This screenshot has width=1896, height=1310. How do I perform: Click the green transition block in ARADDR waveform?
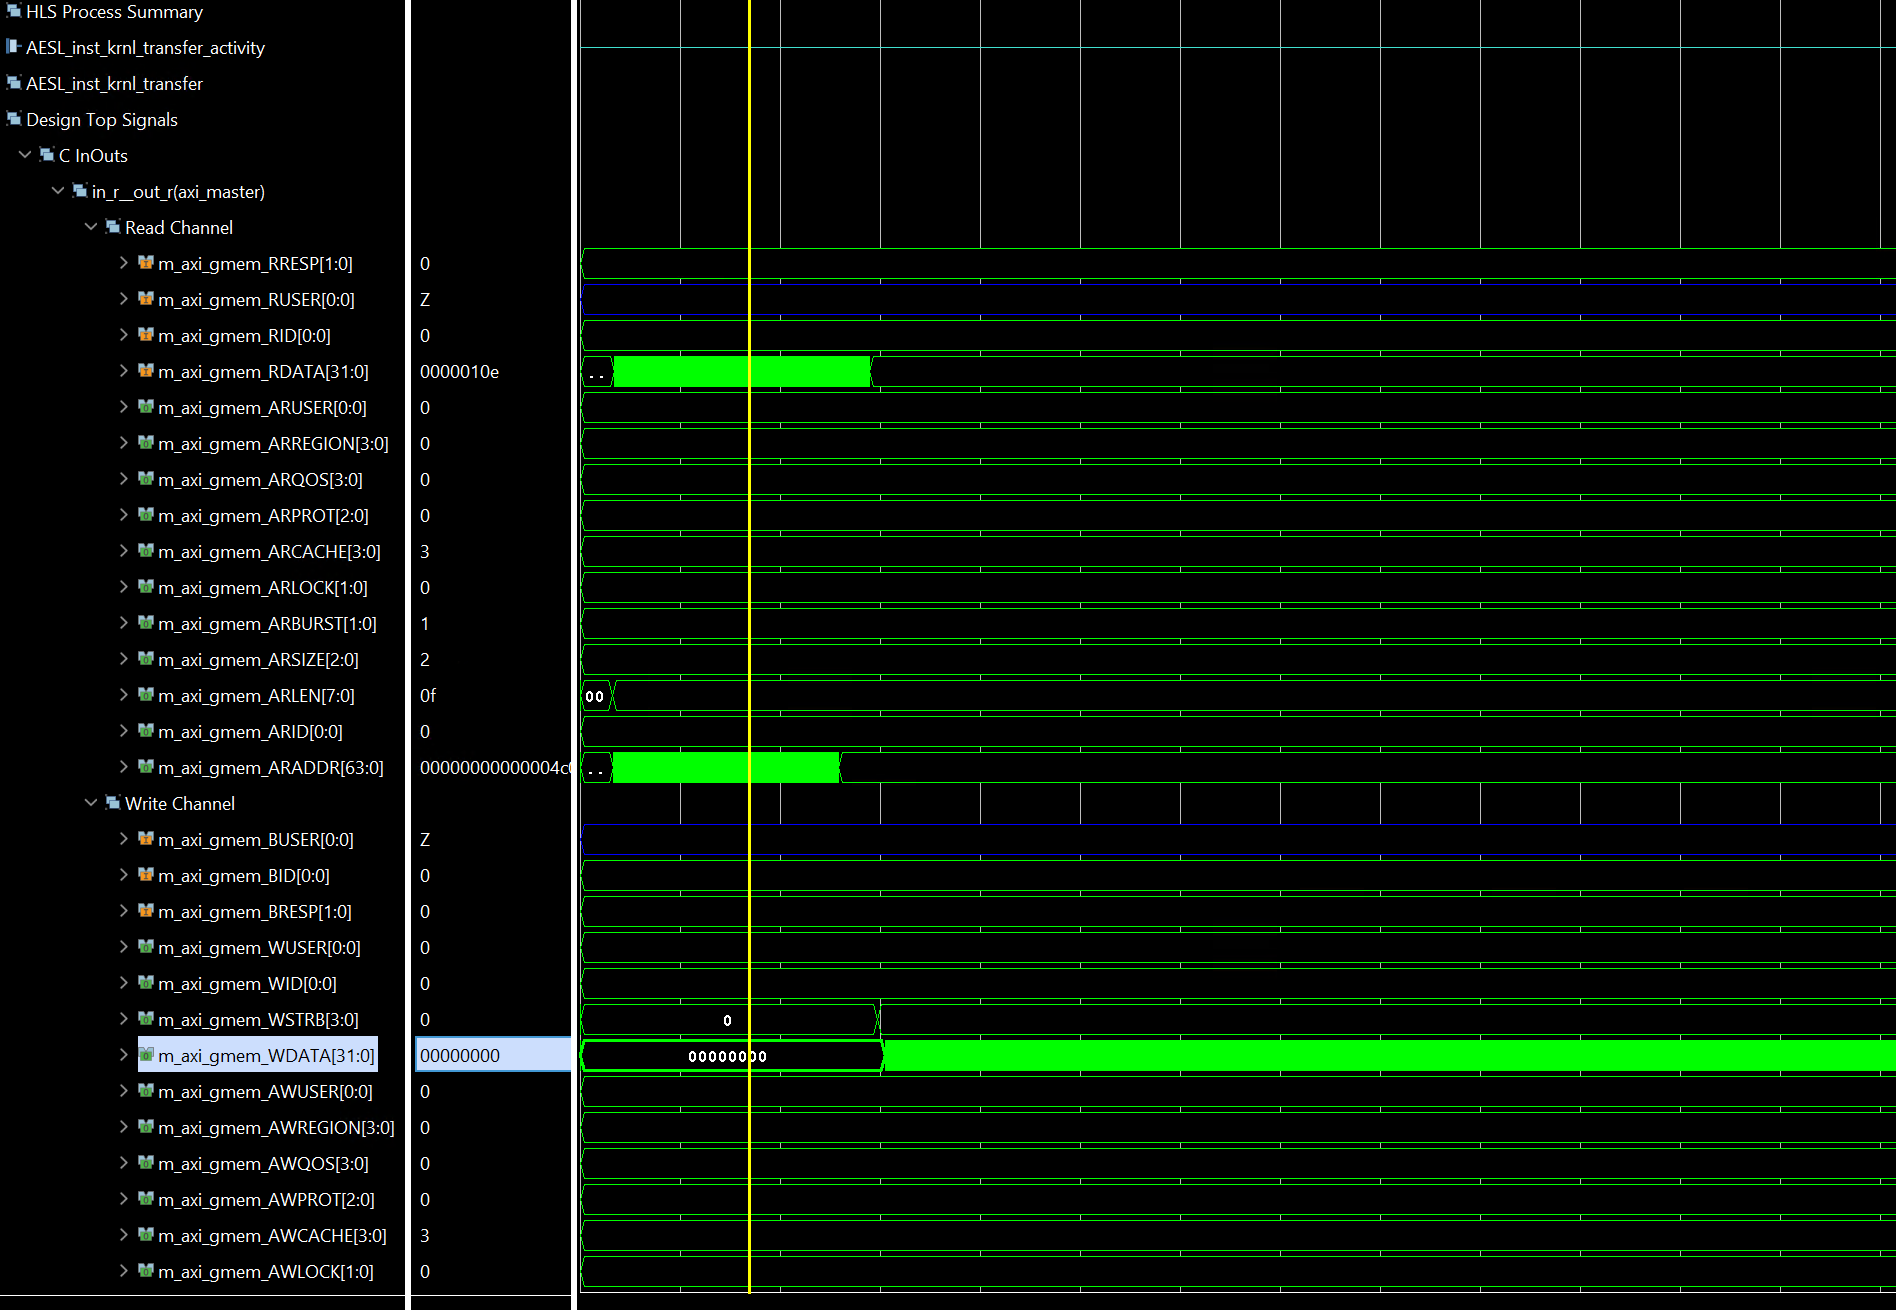(x=726, y=767)
